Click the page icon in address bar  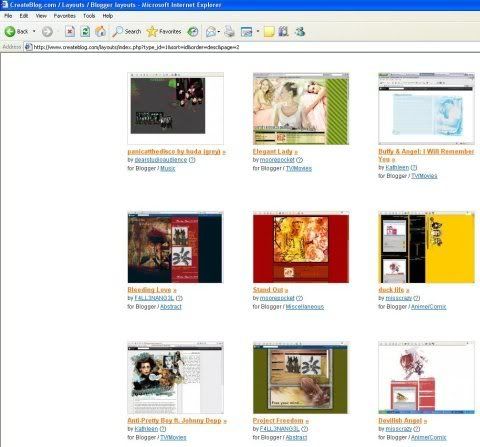click(x=29, y=47)
